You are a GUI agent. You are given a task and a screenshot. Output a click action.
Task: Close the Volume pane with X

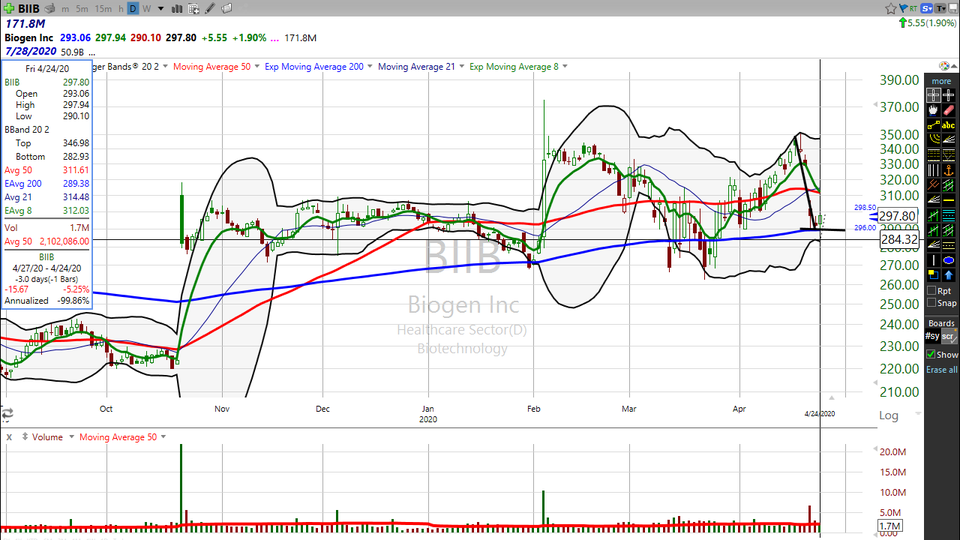(9, 437)
